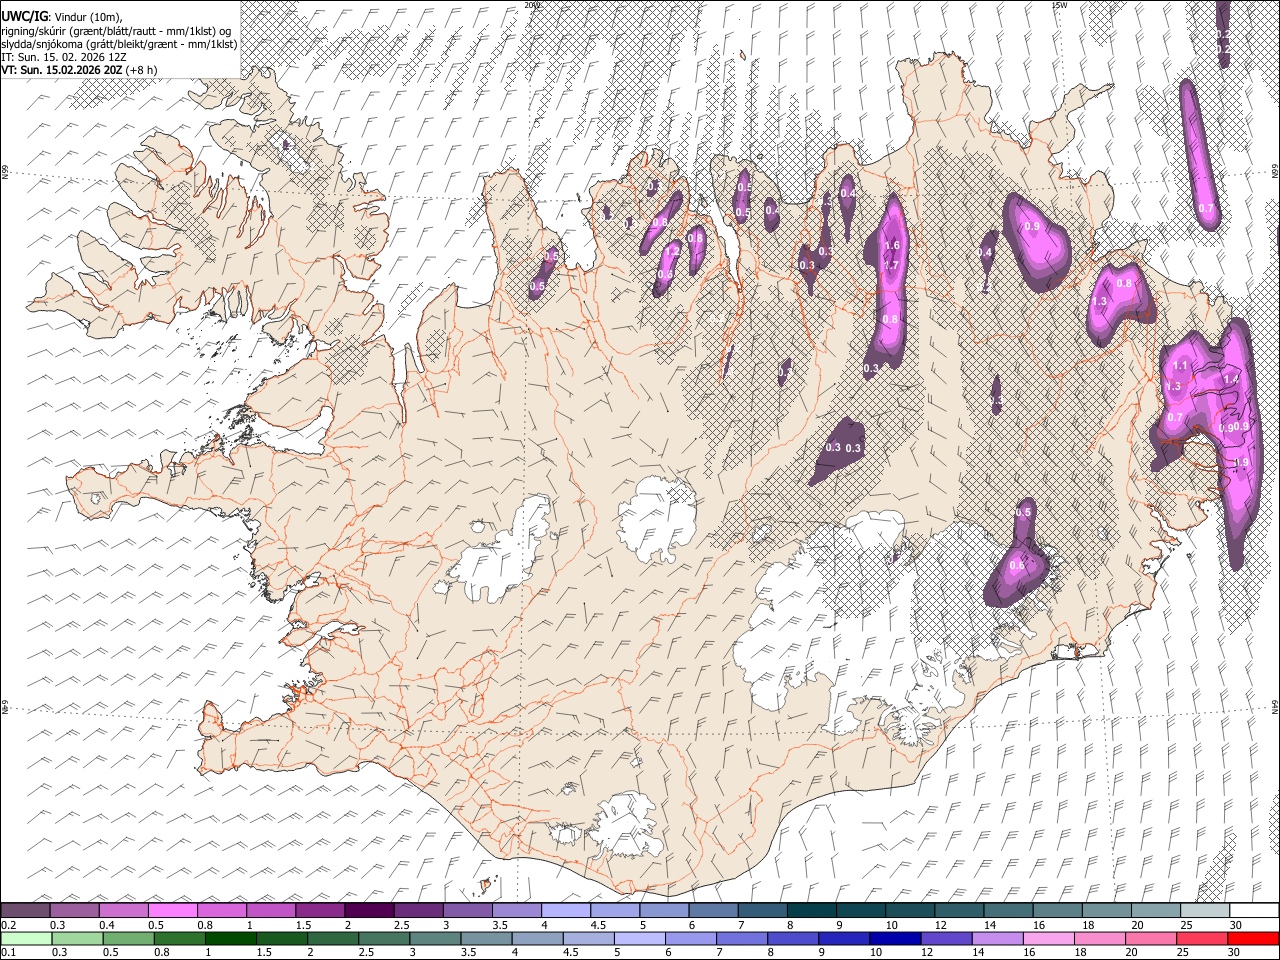1280x960 pixels.
Task: Click the bottom-row dark blue swatch between 10 and 12
Action: coord(895,938)
